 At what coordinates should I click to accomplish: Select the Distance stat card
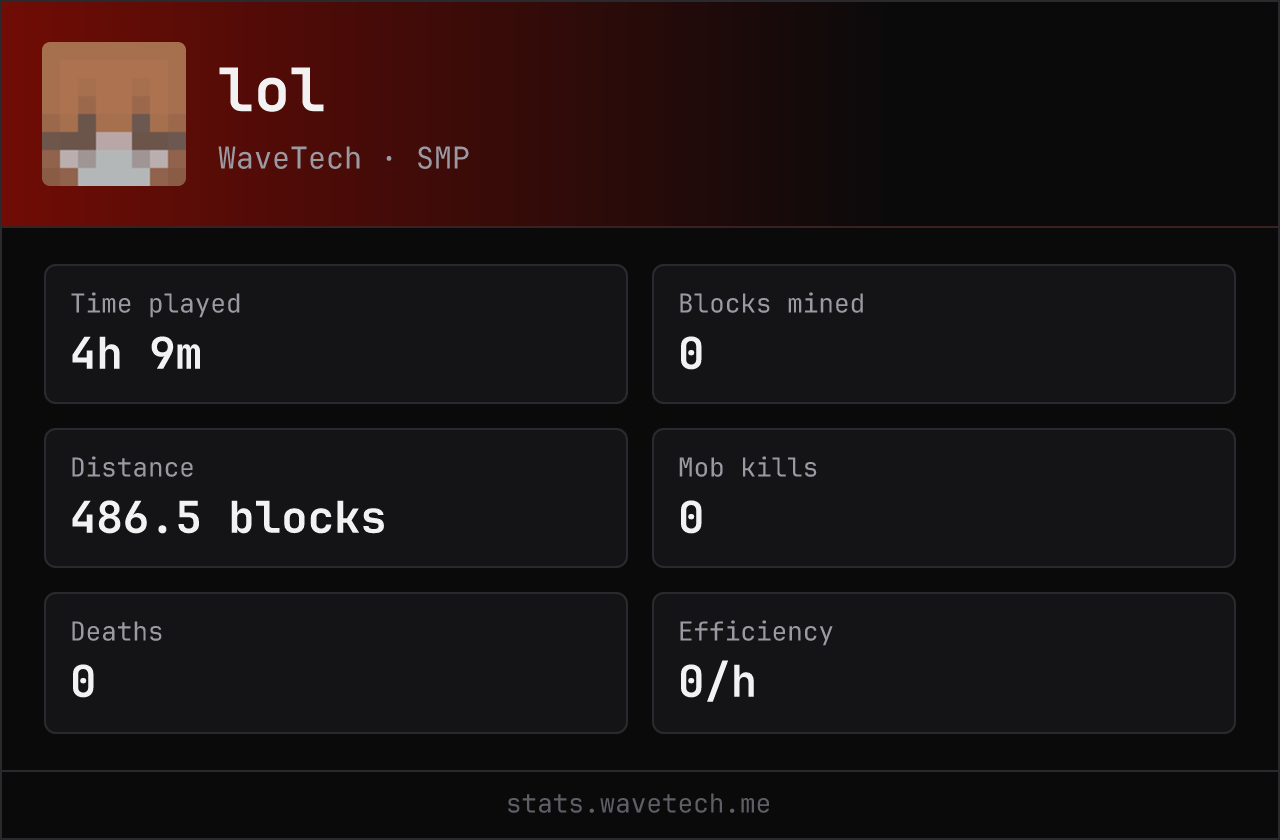[x=336, y=498]
